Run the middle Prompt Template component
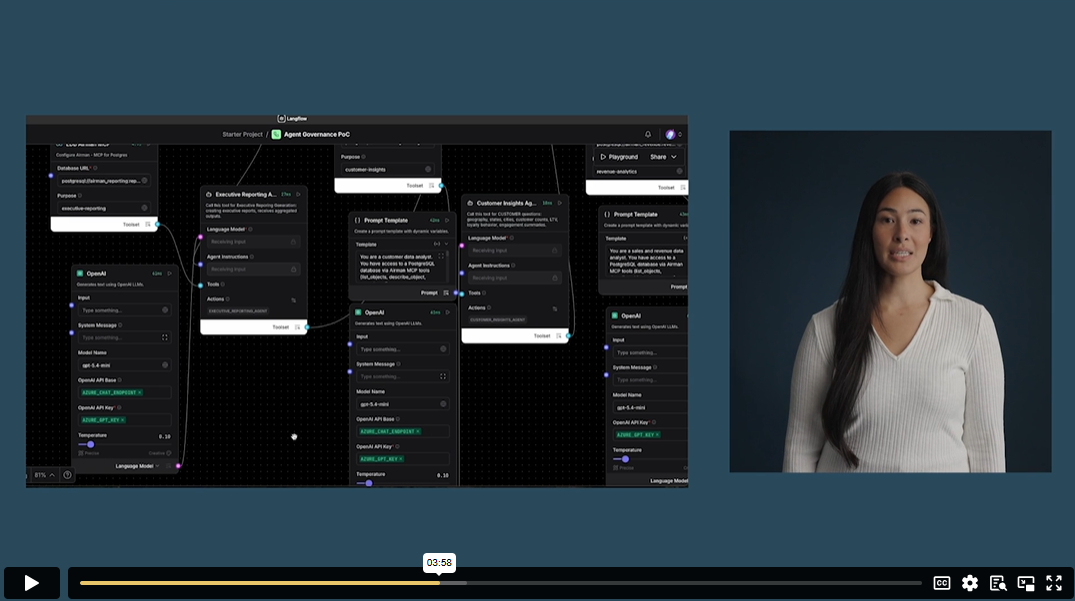 coord(447,221)
